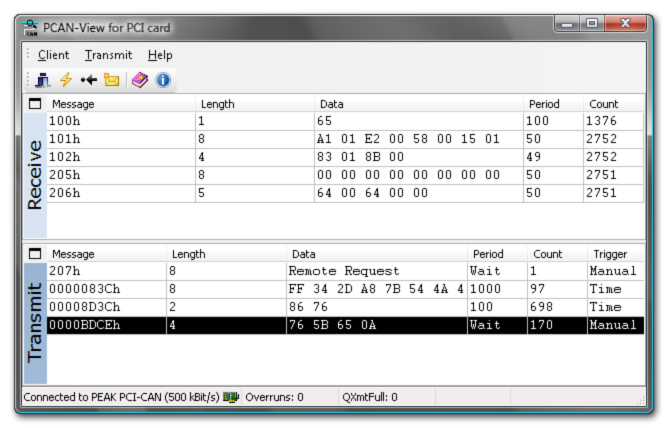668x428 pixels.
Task: Click the lightning bolt Reset icon
Action: tap(66, 80)
